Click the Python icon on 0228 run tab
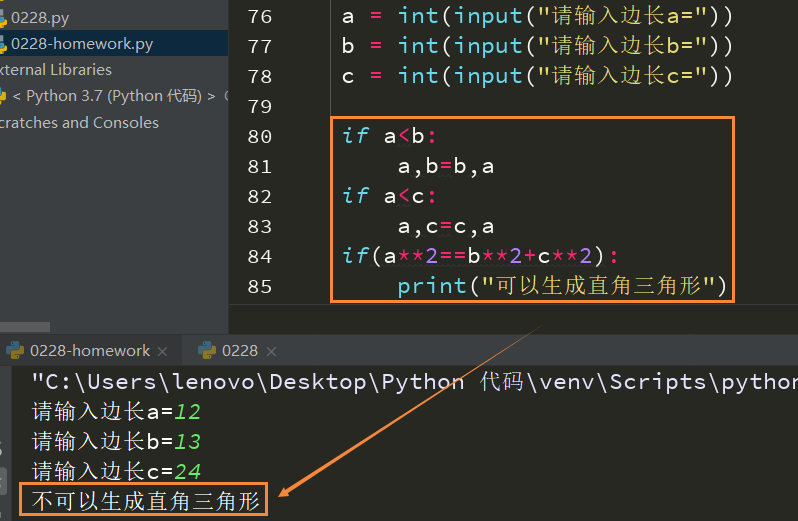 point(207,350)
